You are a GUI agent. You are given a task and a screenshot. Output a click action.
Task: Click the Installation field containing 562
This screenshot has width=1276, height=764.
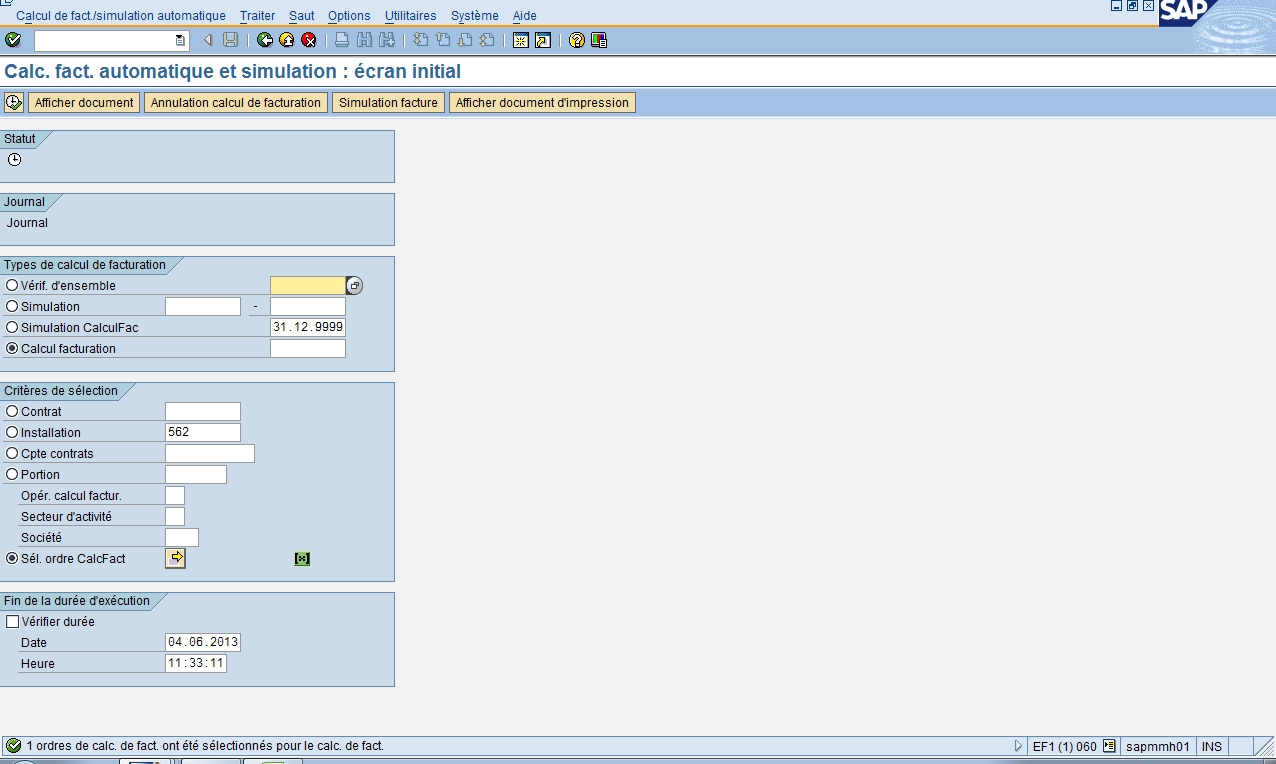click(203, 432)
